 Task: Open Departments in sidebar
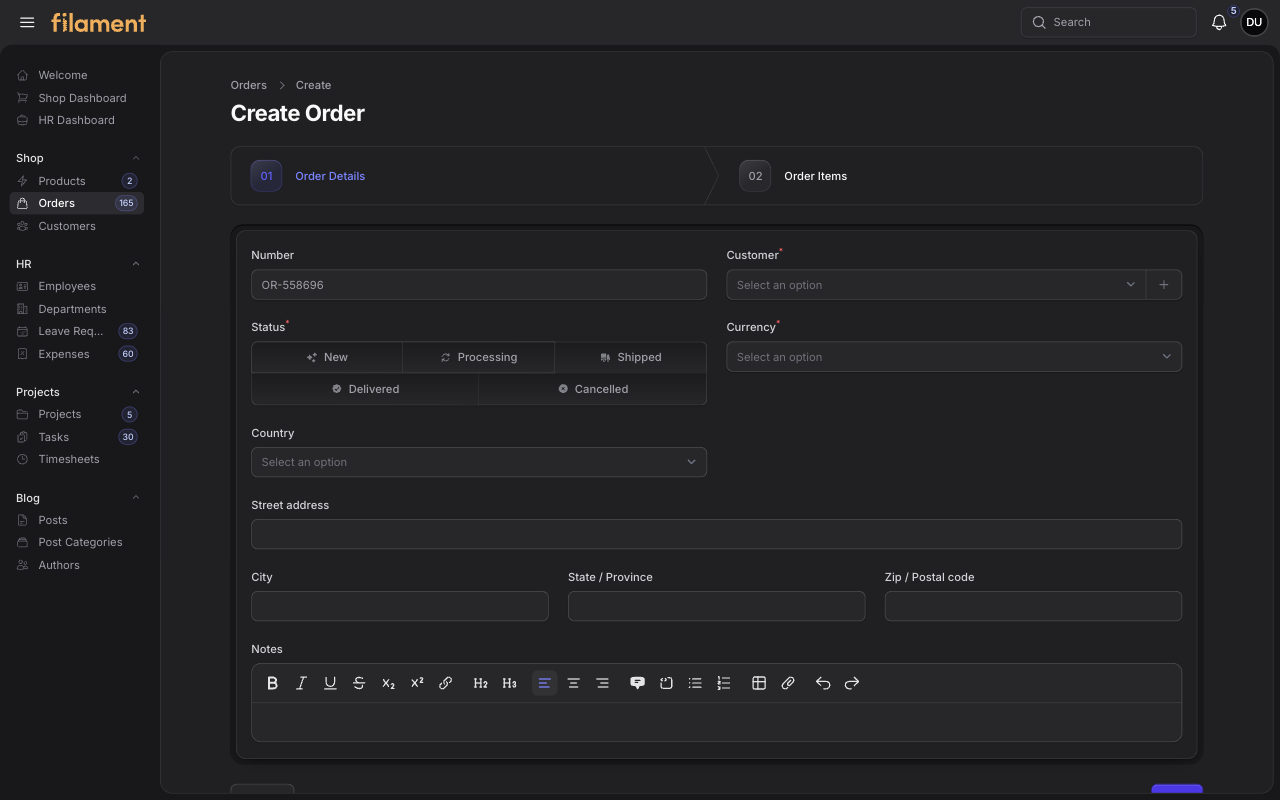click(x=77, y=309)
